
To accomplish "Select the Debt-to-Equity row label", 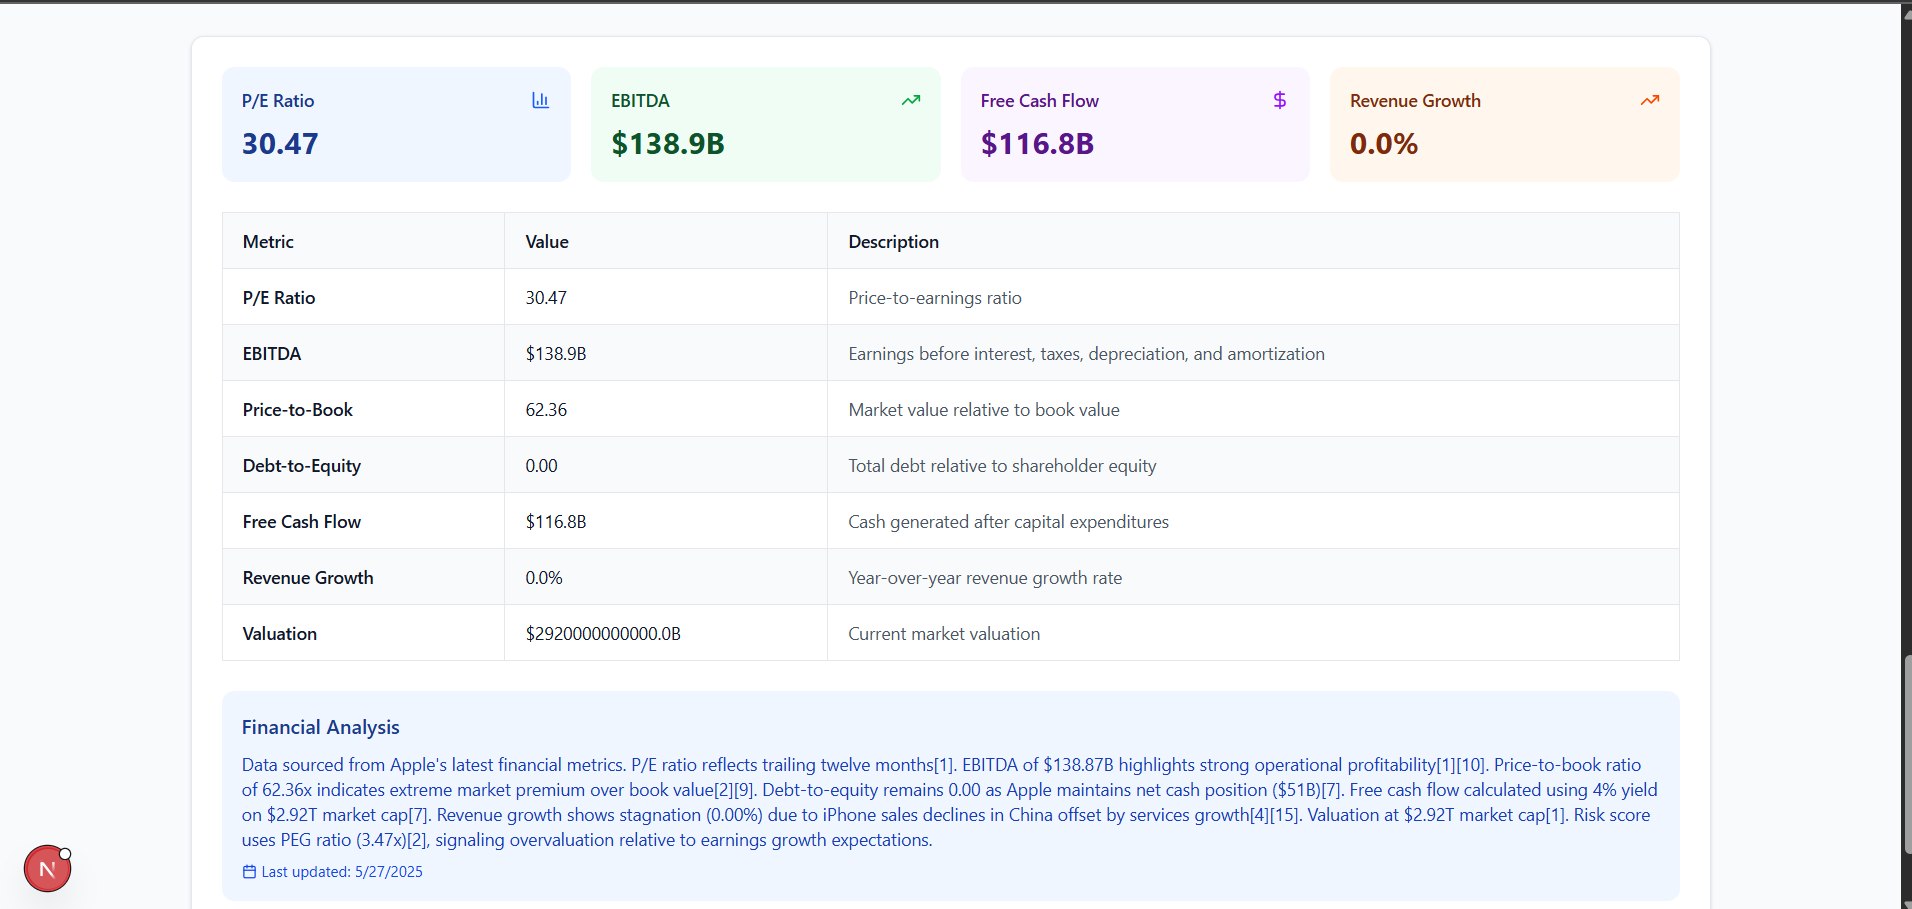I will [301, 466].
